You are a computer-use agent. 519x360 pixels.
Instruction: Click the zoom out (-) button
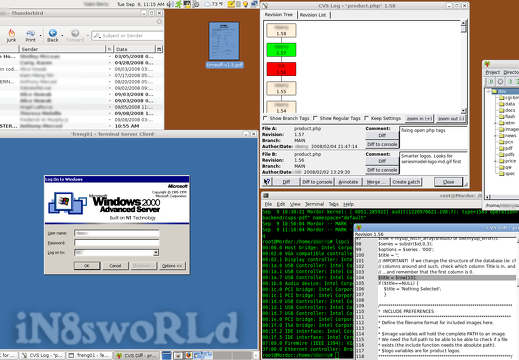451,118
